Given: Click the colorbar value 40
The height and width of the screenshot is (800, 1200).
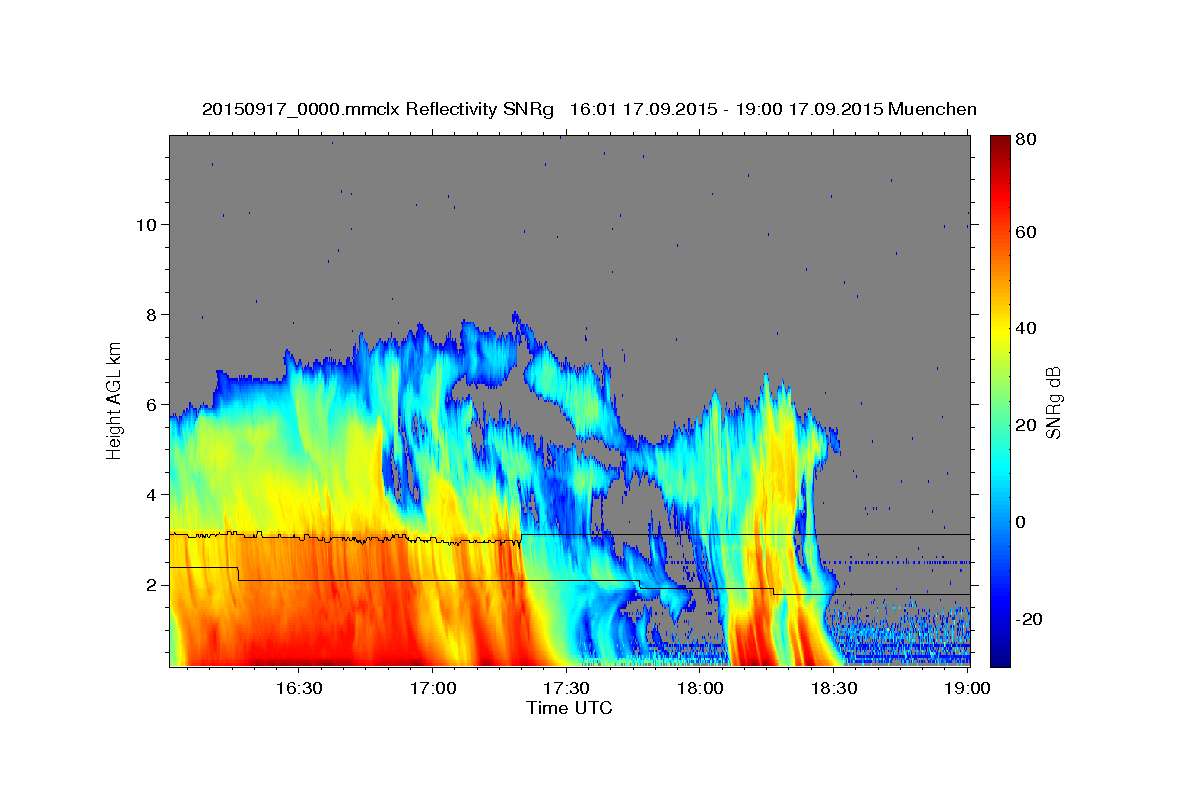Looking at the screenshot, I should click(x=1028, y=328).
